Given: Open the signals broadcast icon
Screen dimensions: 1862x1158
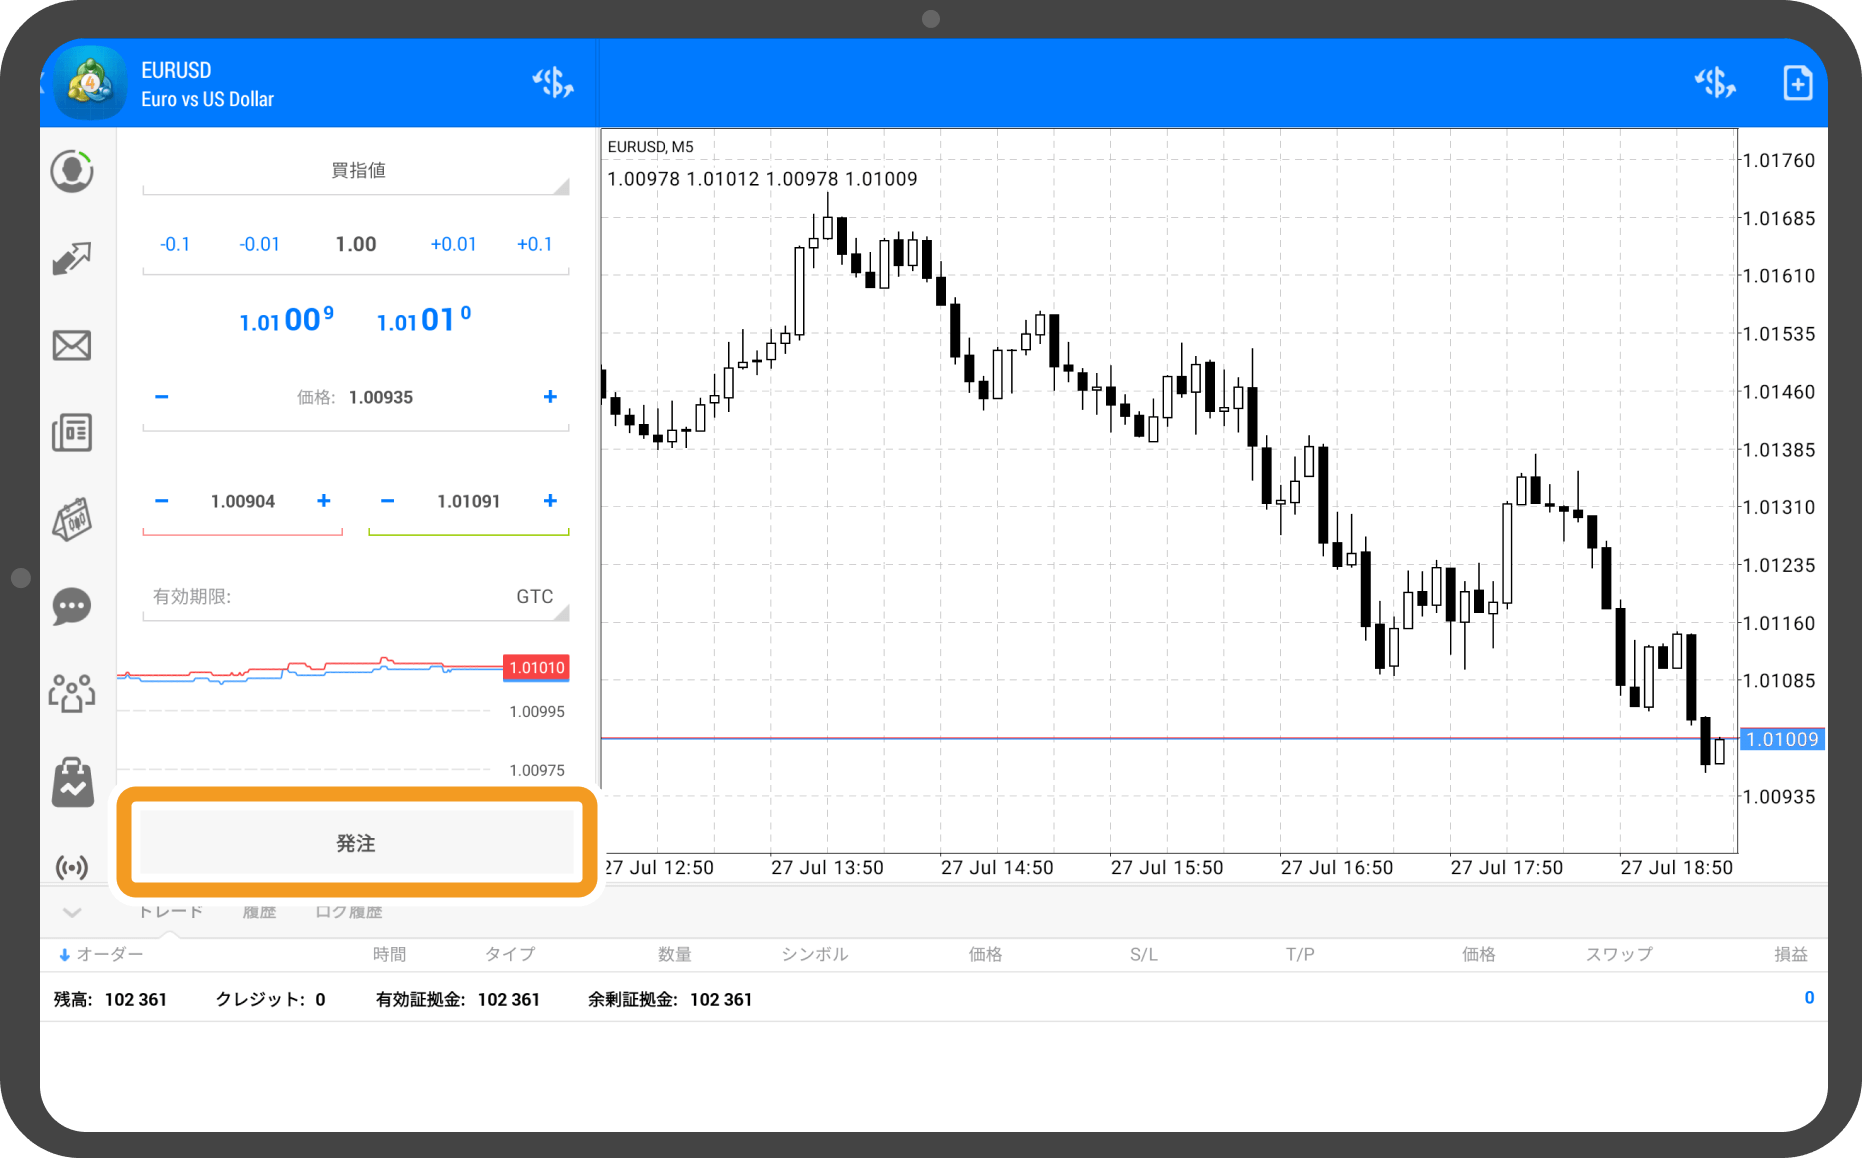Looking at the screenshot, I should [72, 867].
